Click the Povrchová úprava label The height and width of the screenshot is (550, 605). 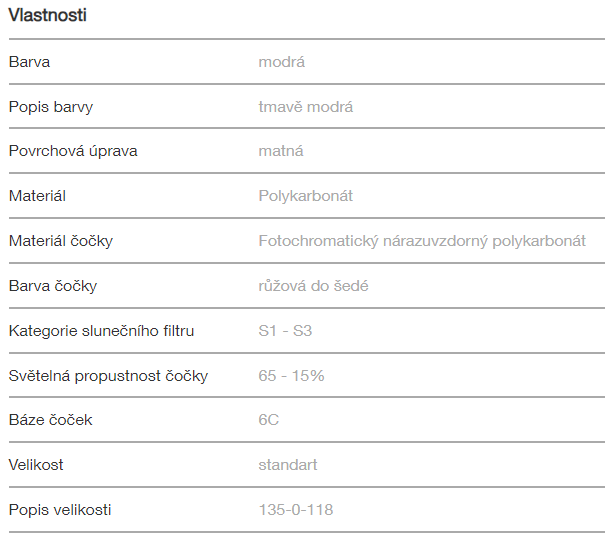click(73, 151)
